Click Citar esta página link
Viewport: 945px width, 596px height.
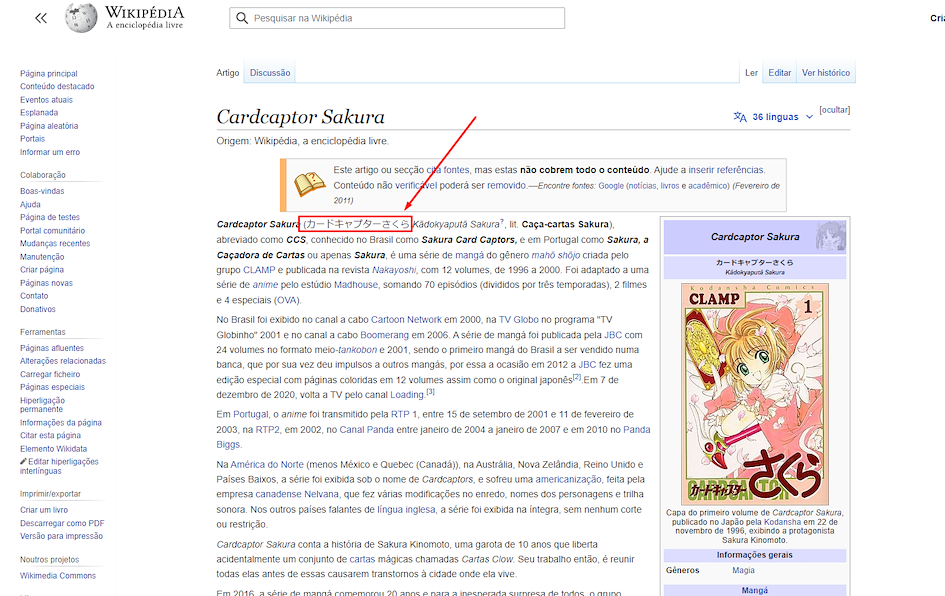click(50, 436)
